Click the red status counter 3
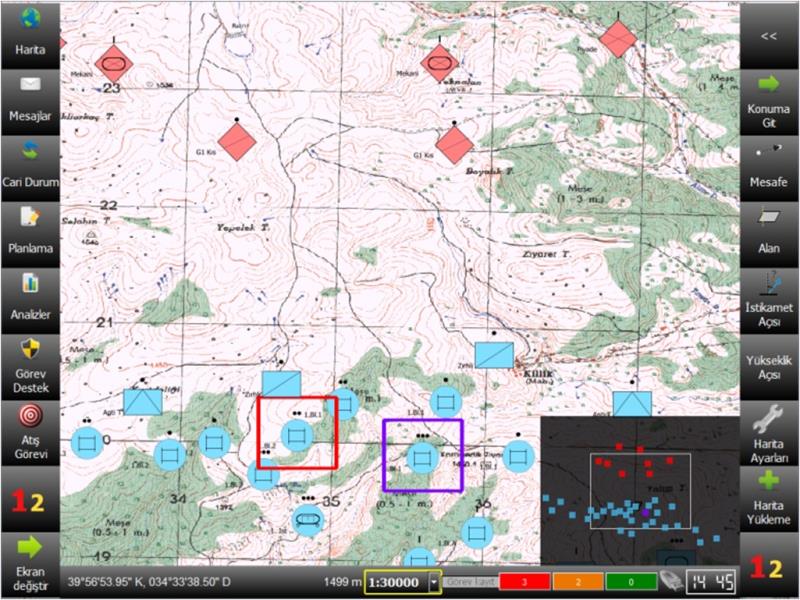Viewport: 800px width, 600px height. 521,581
